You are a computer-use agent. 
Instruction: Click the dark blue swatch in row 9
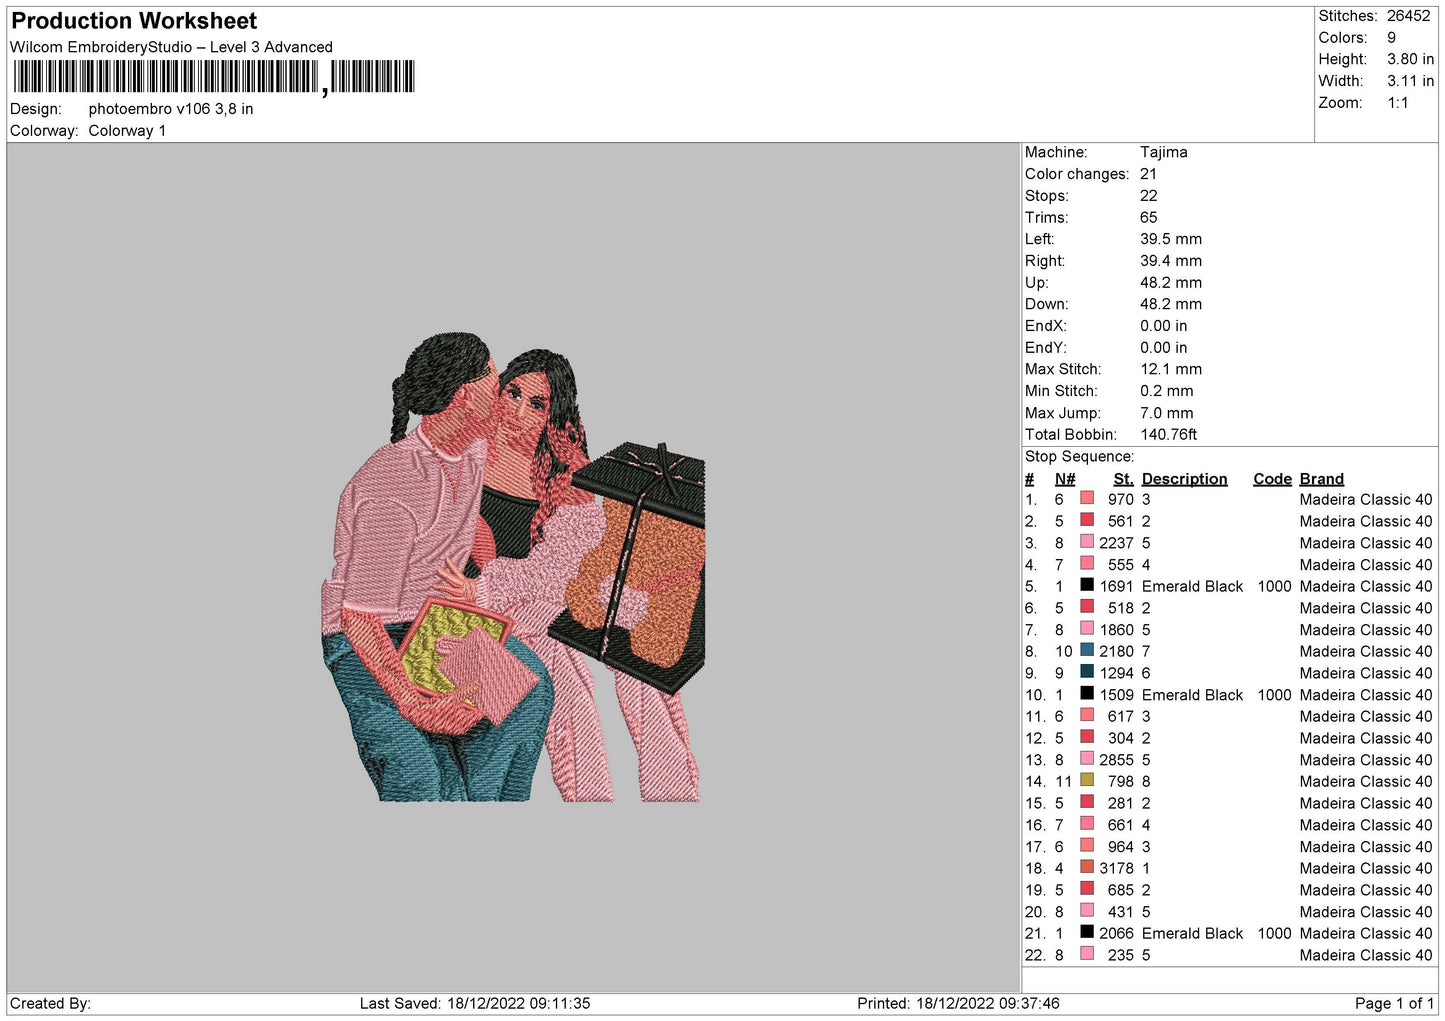(x=1087, y=672)
